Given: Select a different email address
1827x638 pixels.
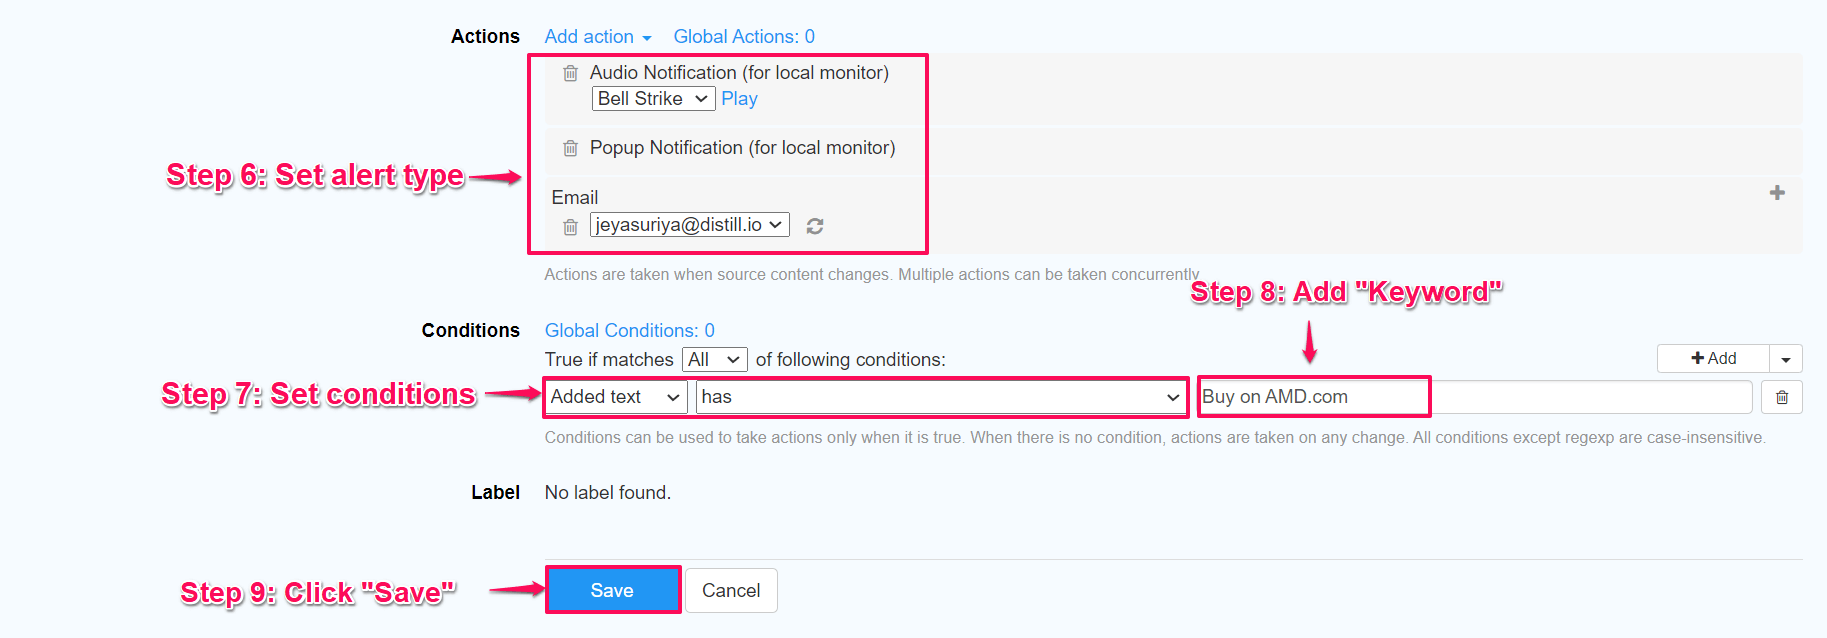Looking at the screenshot, I should (689, 224).
